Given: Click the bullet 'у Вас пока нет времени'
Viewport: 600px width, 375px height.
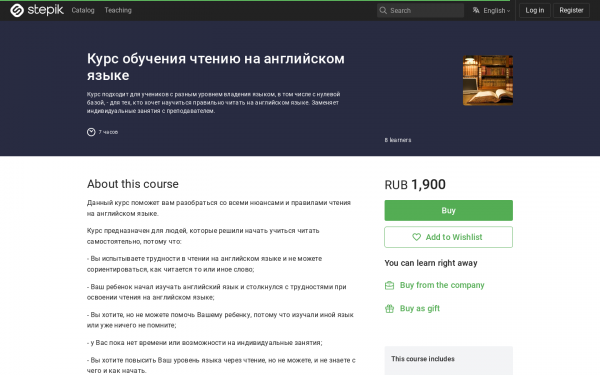Looking at the screenshot, I should 205,343.
